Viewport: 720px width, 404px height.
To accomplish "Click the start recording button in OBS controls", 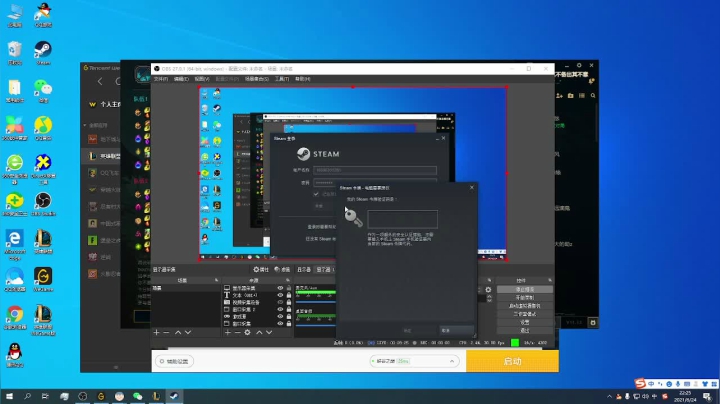I will (x=525, y=297).
